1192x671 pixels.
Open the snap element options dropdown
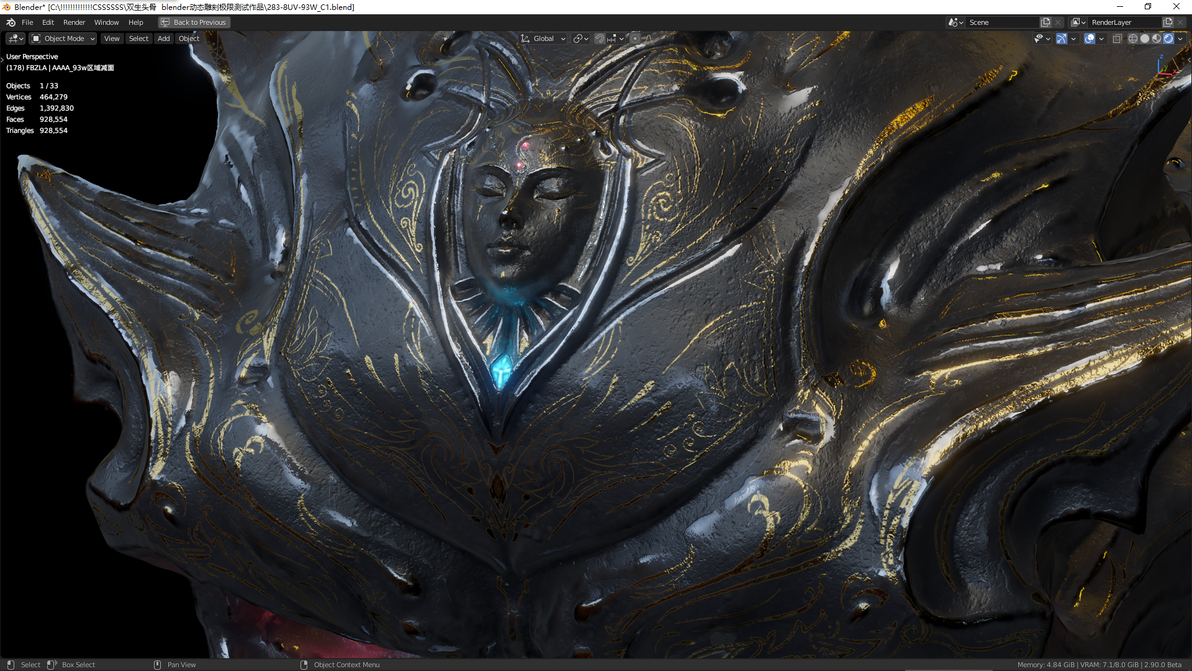[616, 38]
